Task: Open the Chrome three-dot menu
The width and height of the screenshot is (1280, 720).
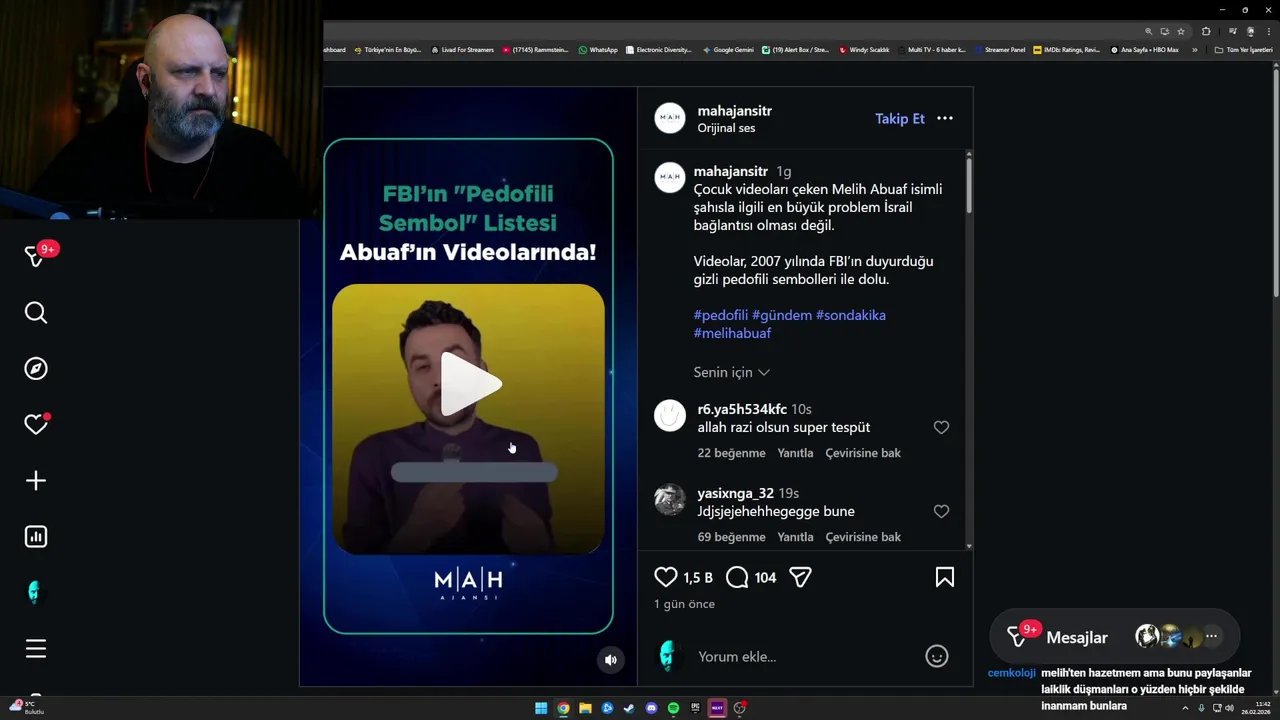Action: pos(1269,31)
